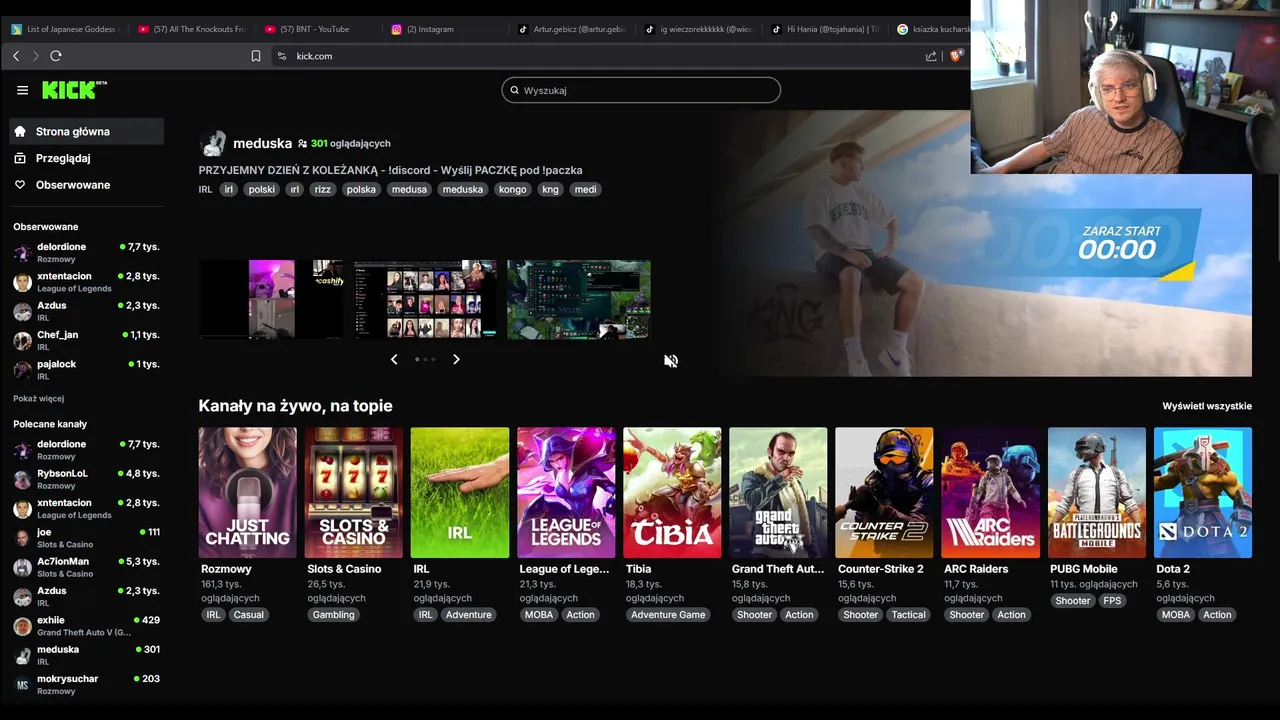1280x720 pixels.
Task: Click the site settings icon beside kick.com
Action: 282,56
